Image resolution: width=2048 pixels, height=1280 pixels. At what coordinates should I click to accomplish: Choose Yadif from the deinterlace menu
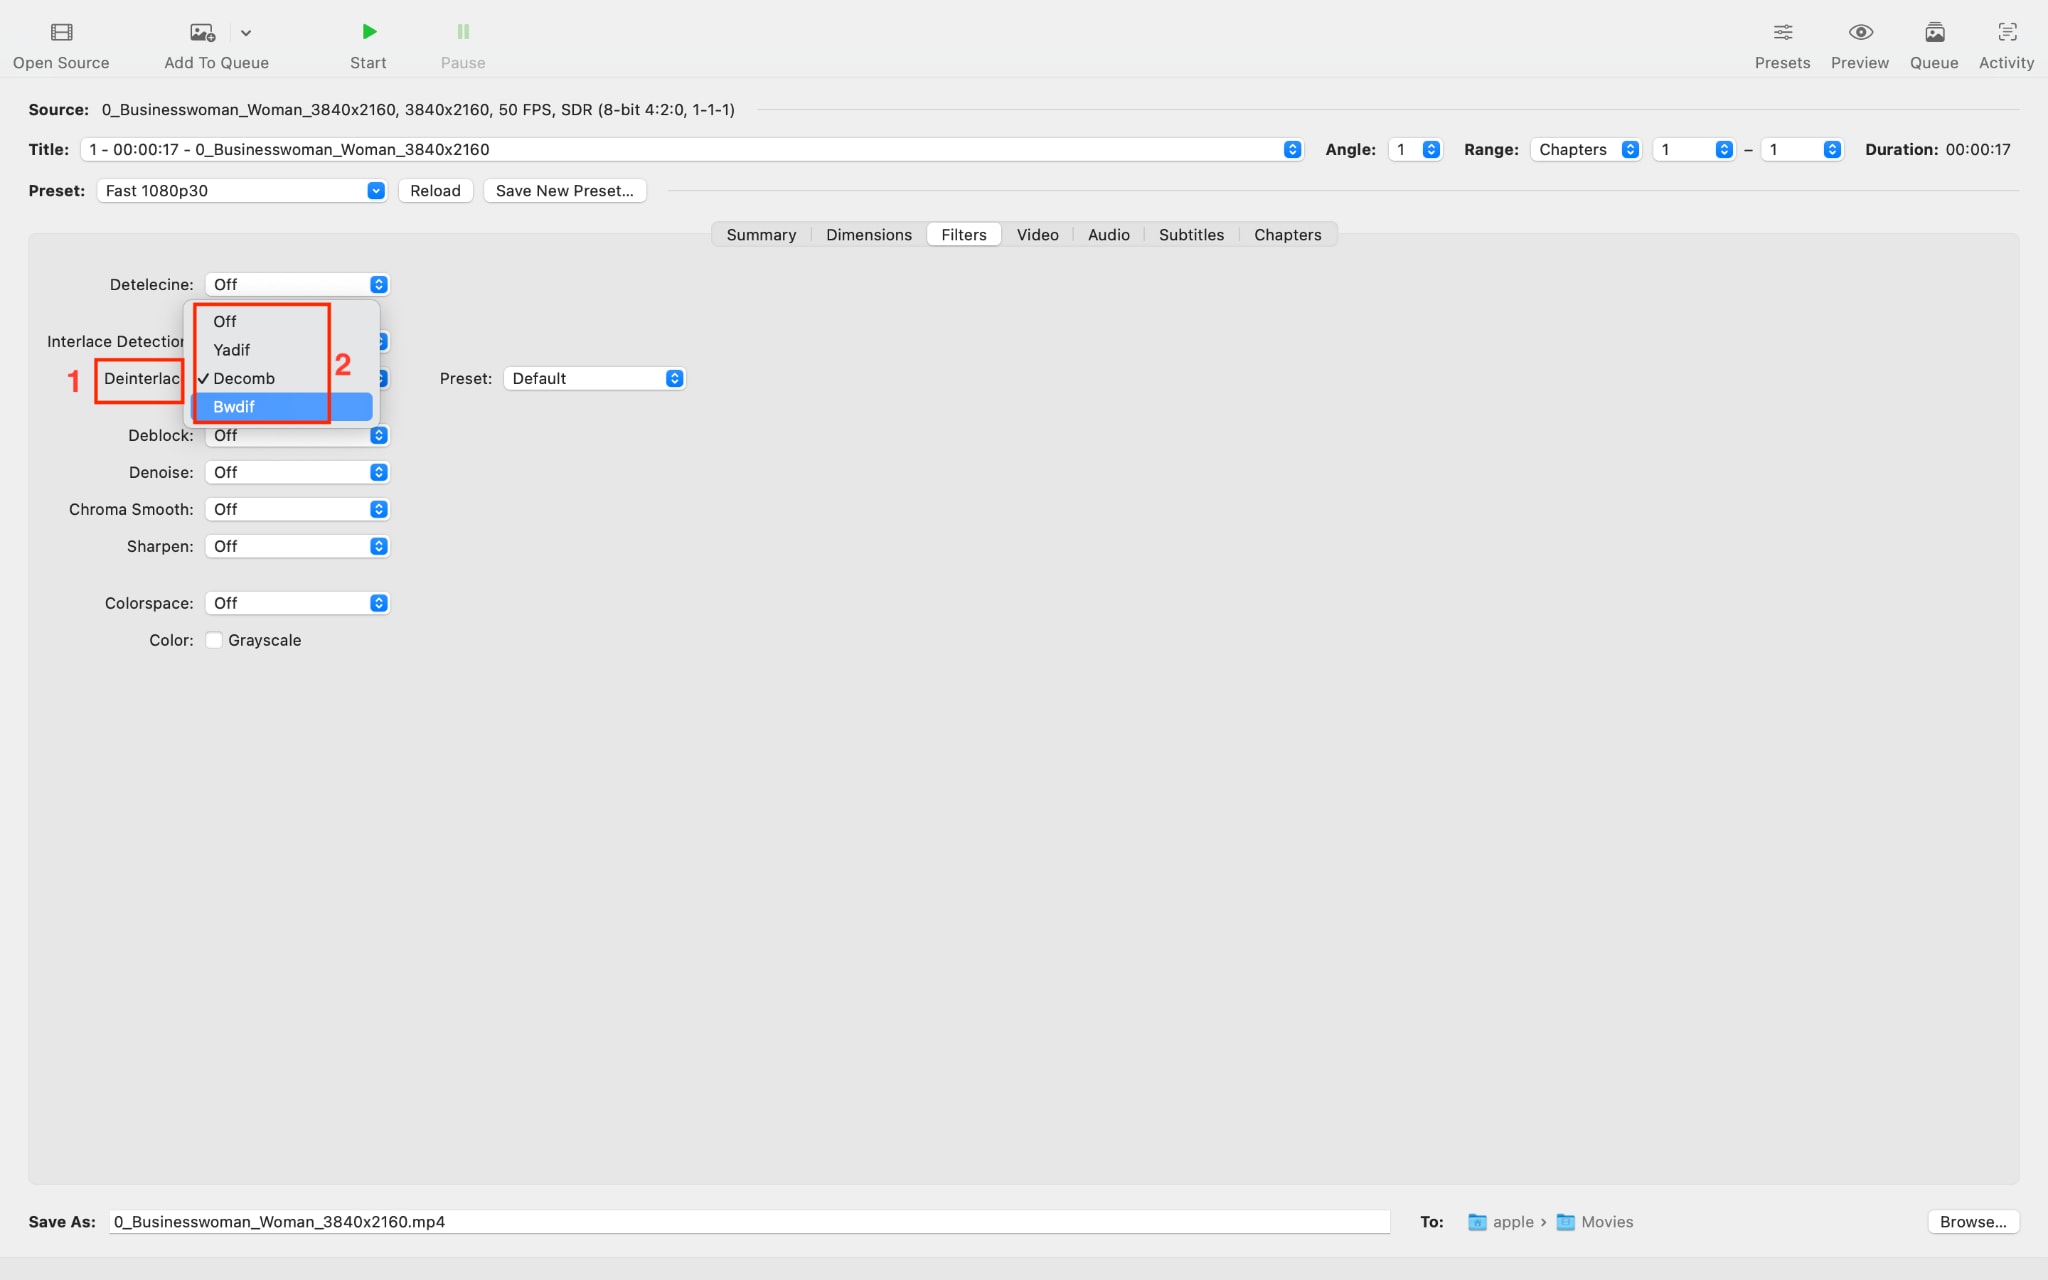(x=232, y=350)
